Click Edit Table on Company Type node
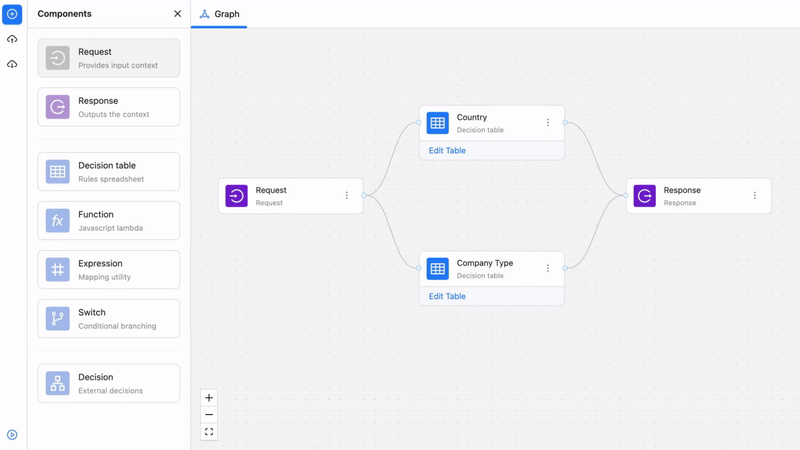The image size is (800, 450). point(447,297)
